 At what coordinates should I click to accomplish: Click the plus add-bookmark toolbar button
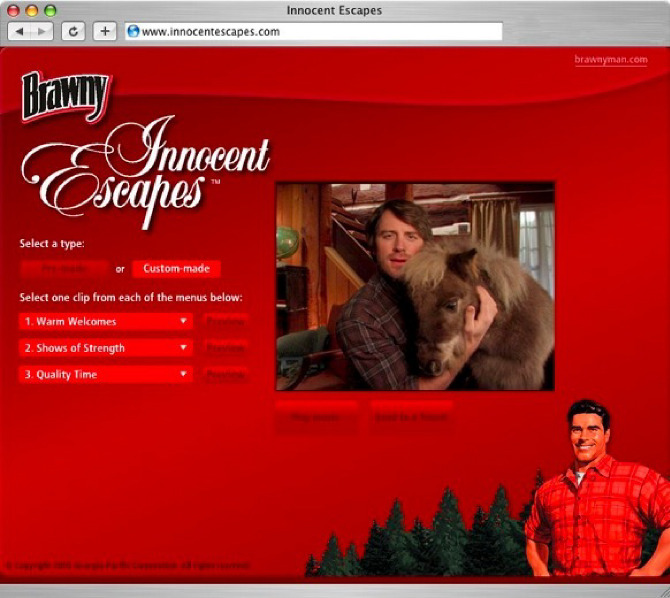pos(105,32)
